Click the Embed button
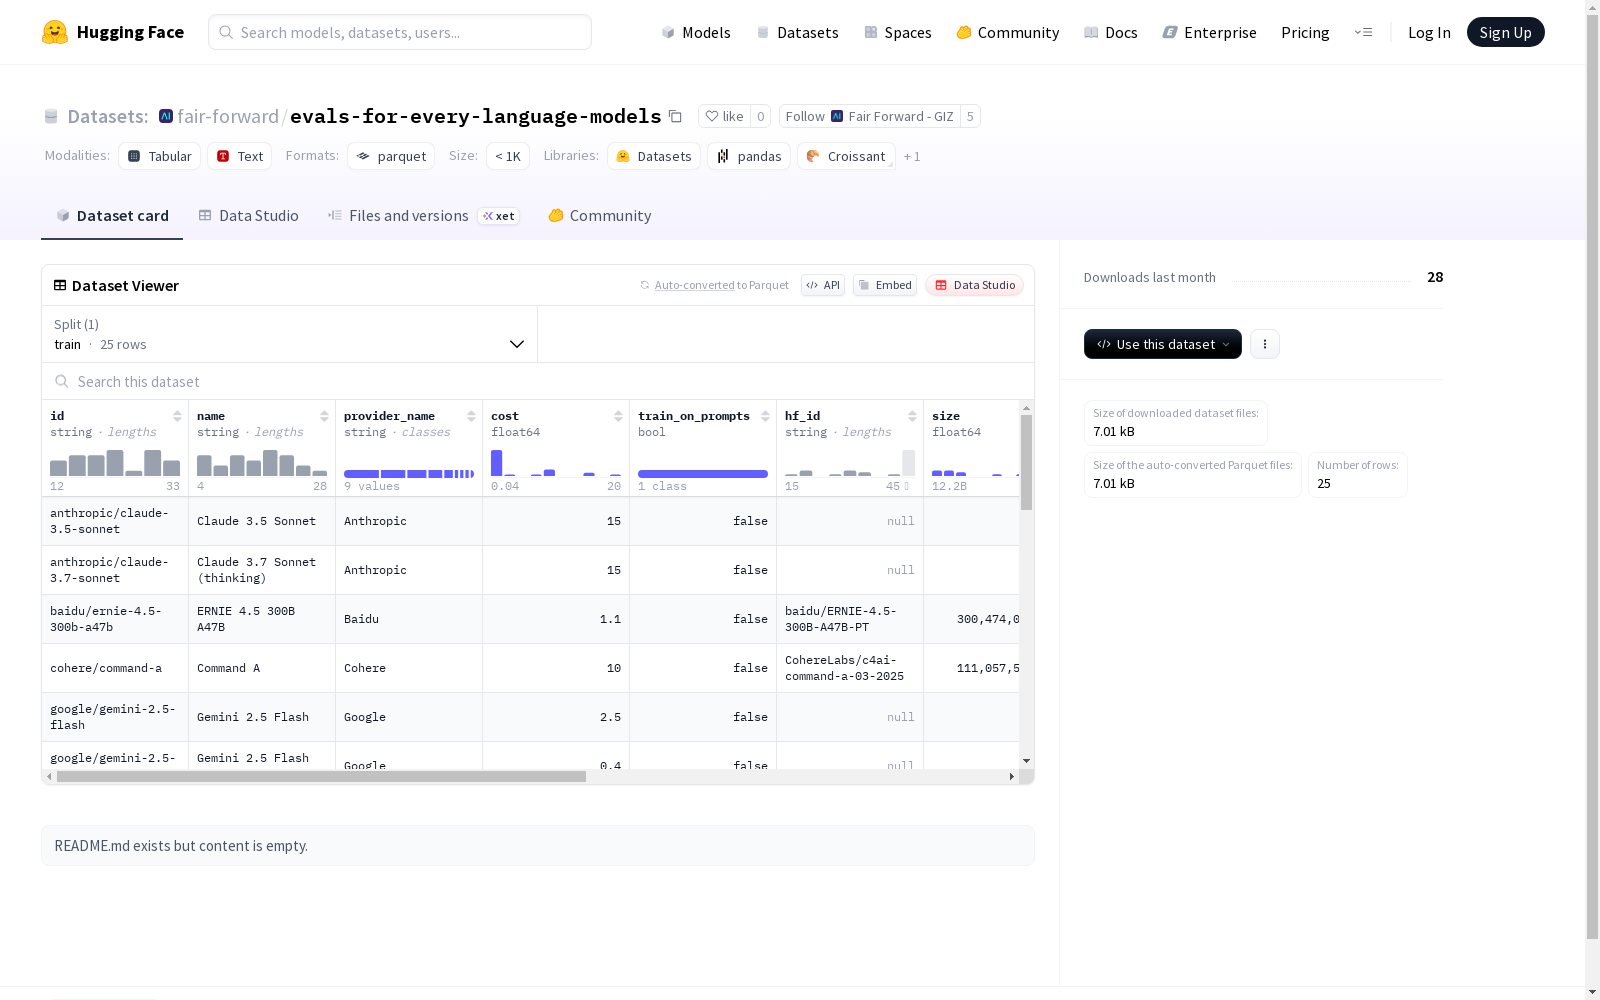Image resolution: width=1600 pixels, height=1000 pixels. click(x=885, y=285)
